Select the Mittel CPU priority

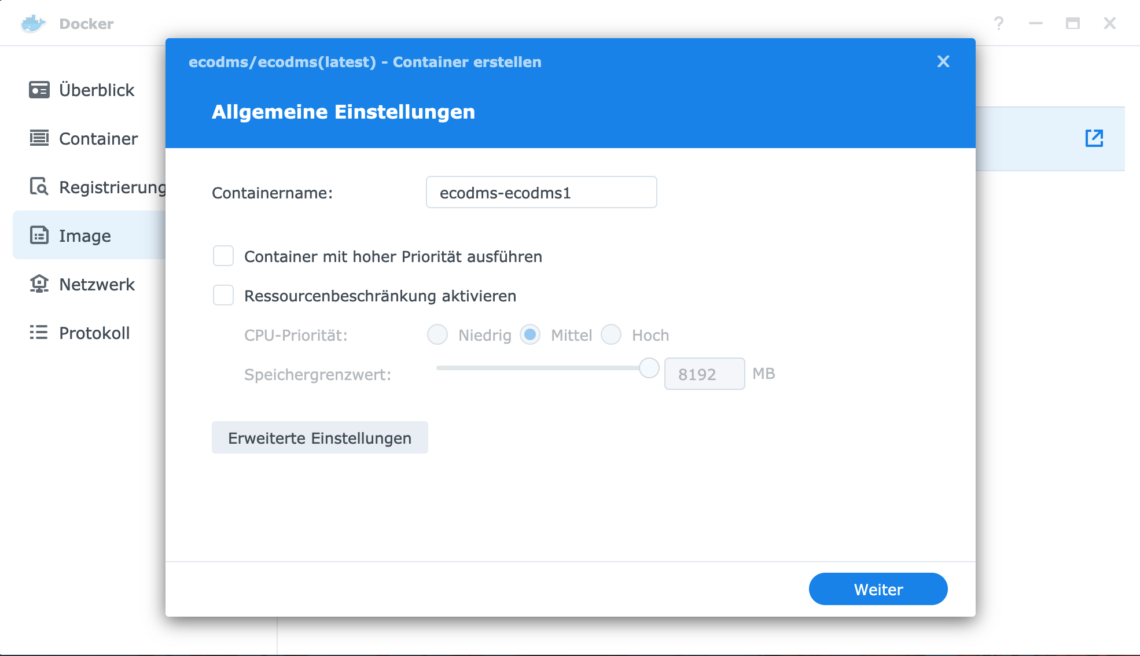530,335
